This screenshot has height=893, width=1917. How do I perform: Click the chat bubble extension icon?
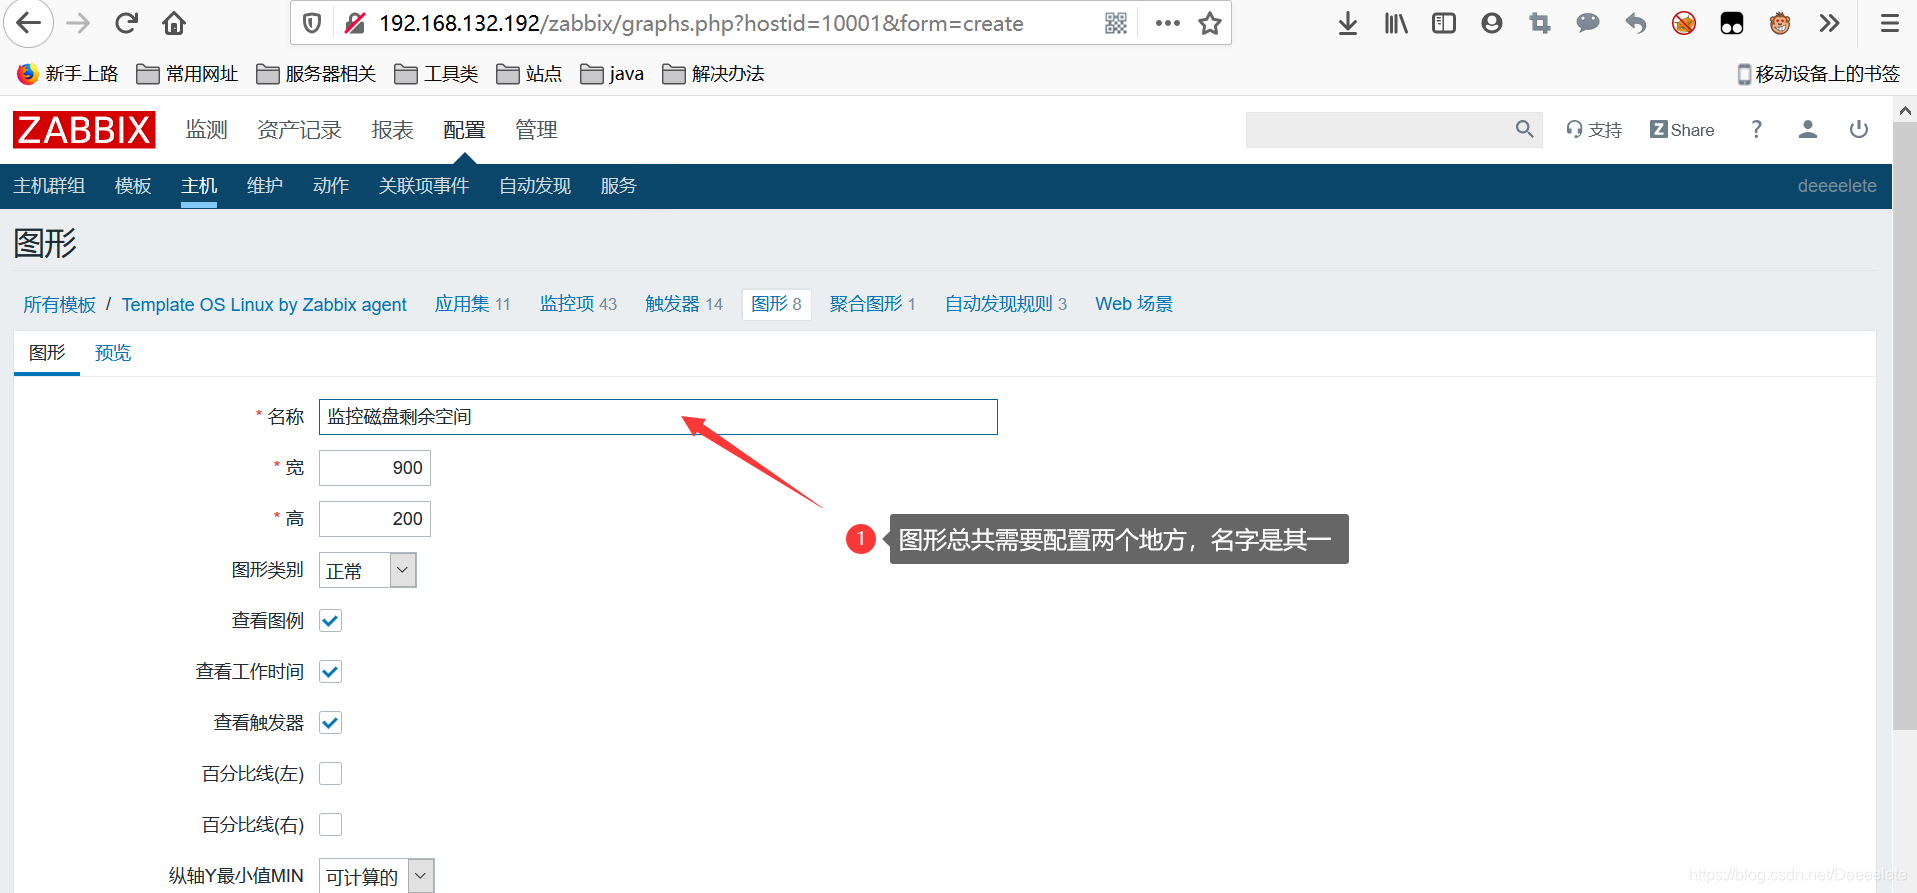click(1588, 23)
